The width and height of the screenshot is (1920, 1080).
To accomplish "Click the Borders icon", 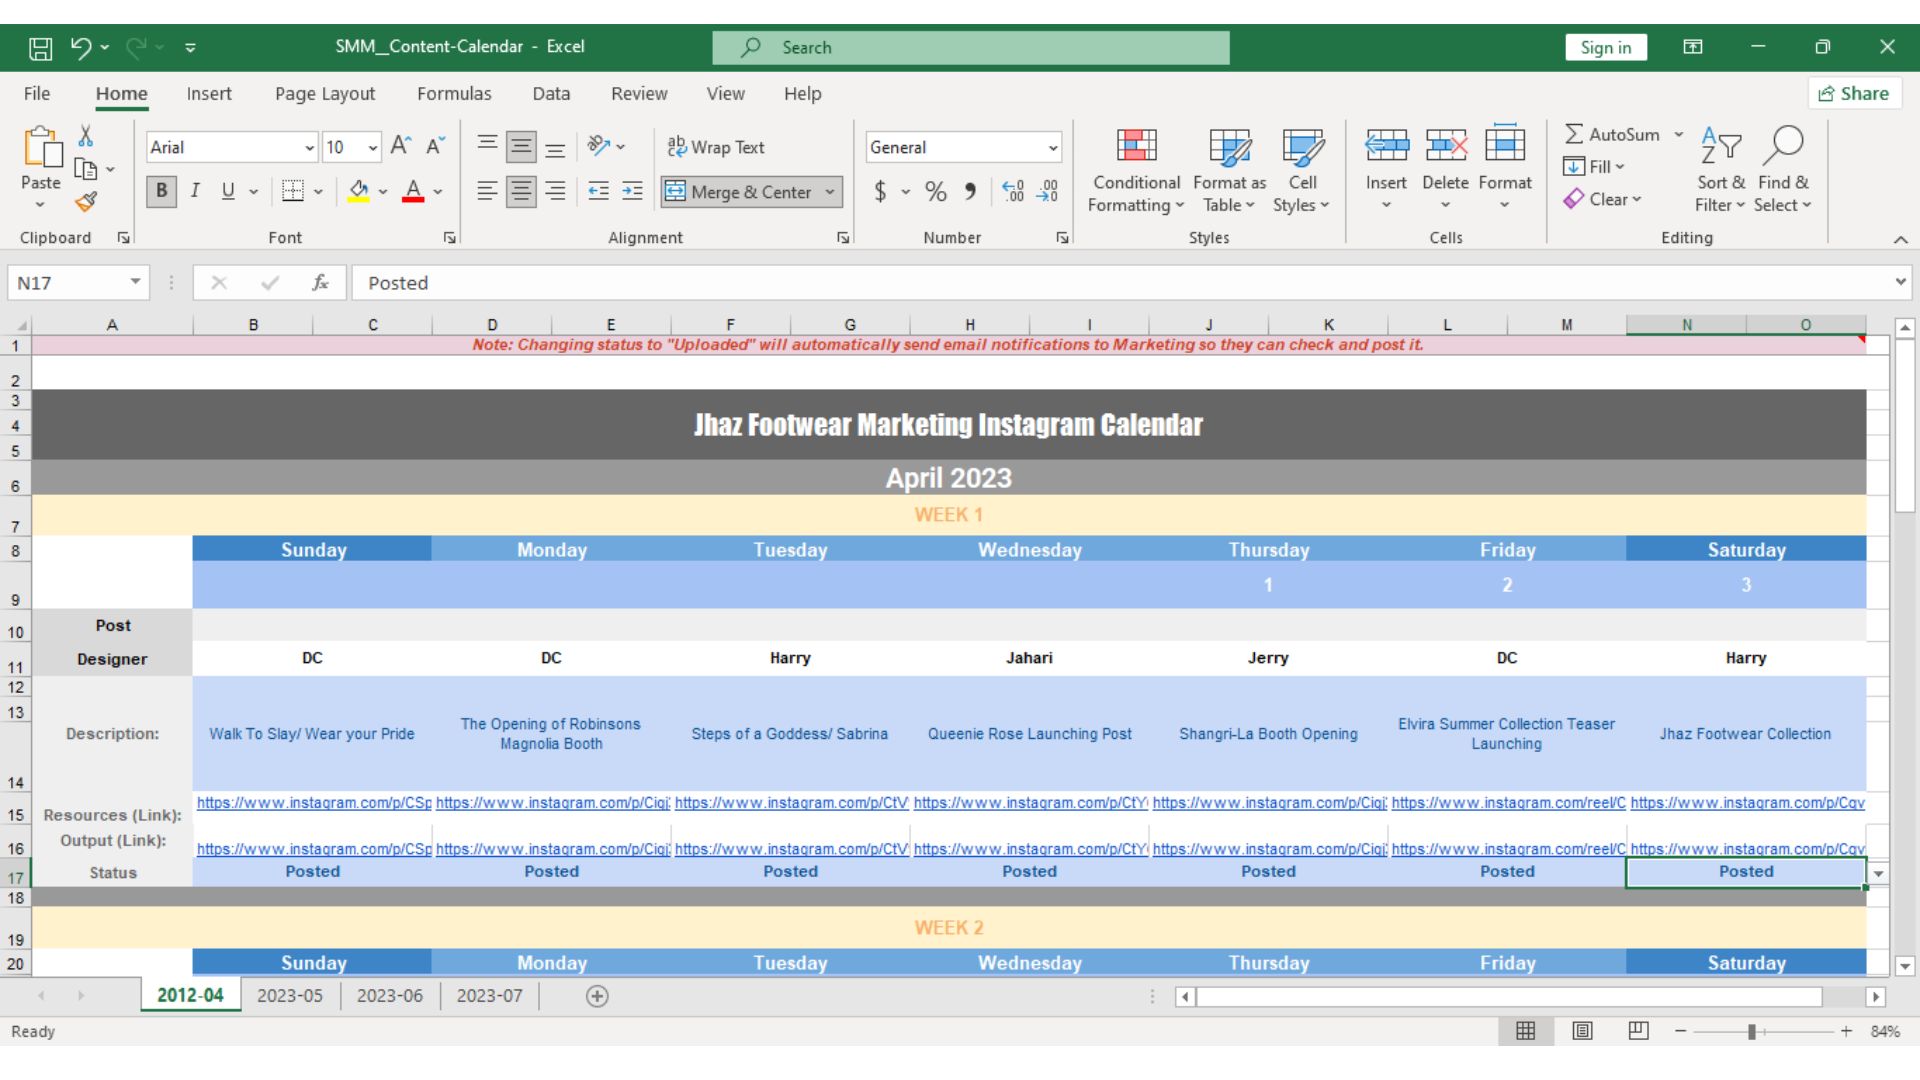I will (x=292, y=191).
